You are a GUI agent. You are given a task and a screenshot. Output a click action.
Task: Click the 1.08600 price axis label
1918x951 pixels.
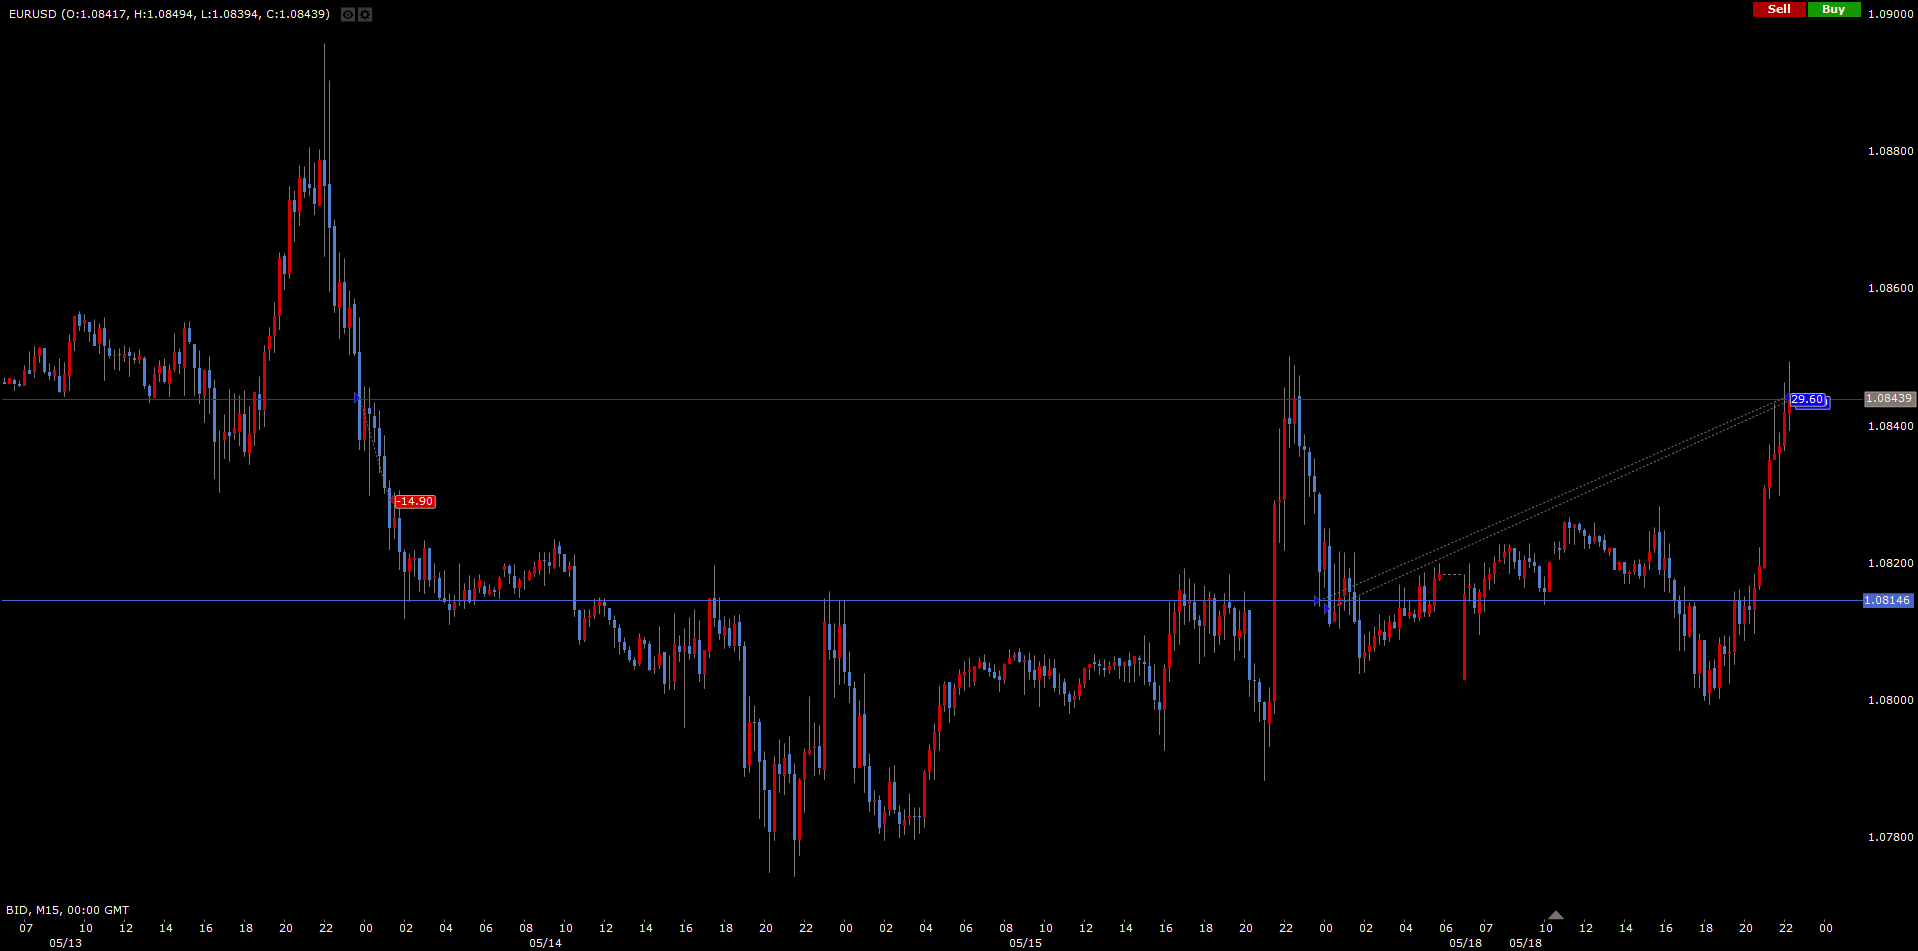tap(1890, 289)
